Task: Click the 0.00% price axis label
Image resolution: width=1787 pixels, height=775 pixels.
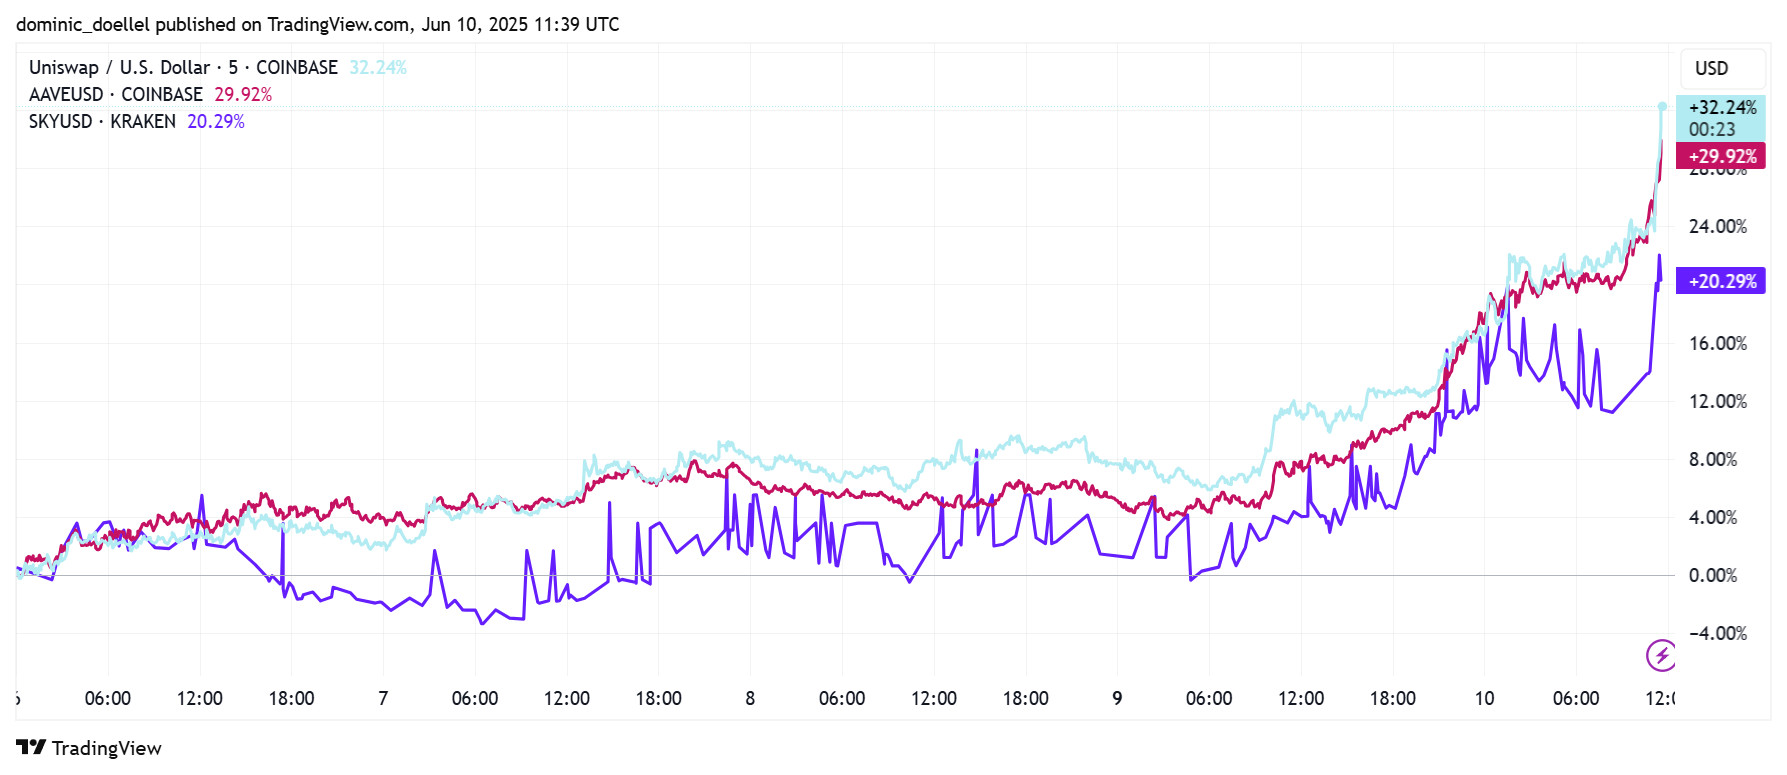Action: click(1713, 575)
